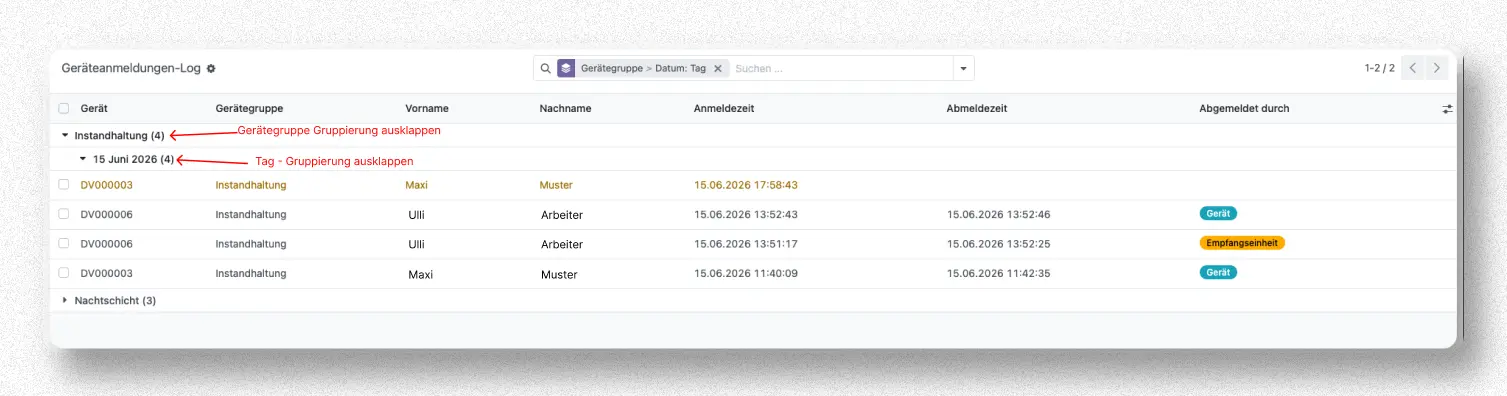Click logout time 15.06.2026 13:52:25

point(998,244)
